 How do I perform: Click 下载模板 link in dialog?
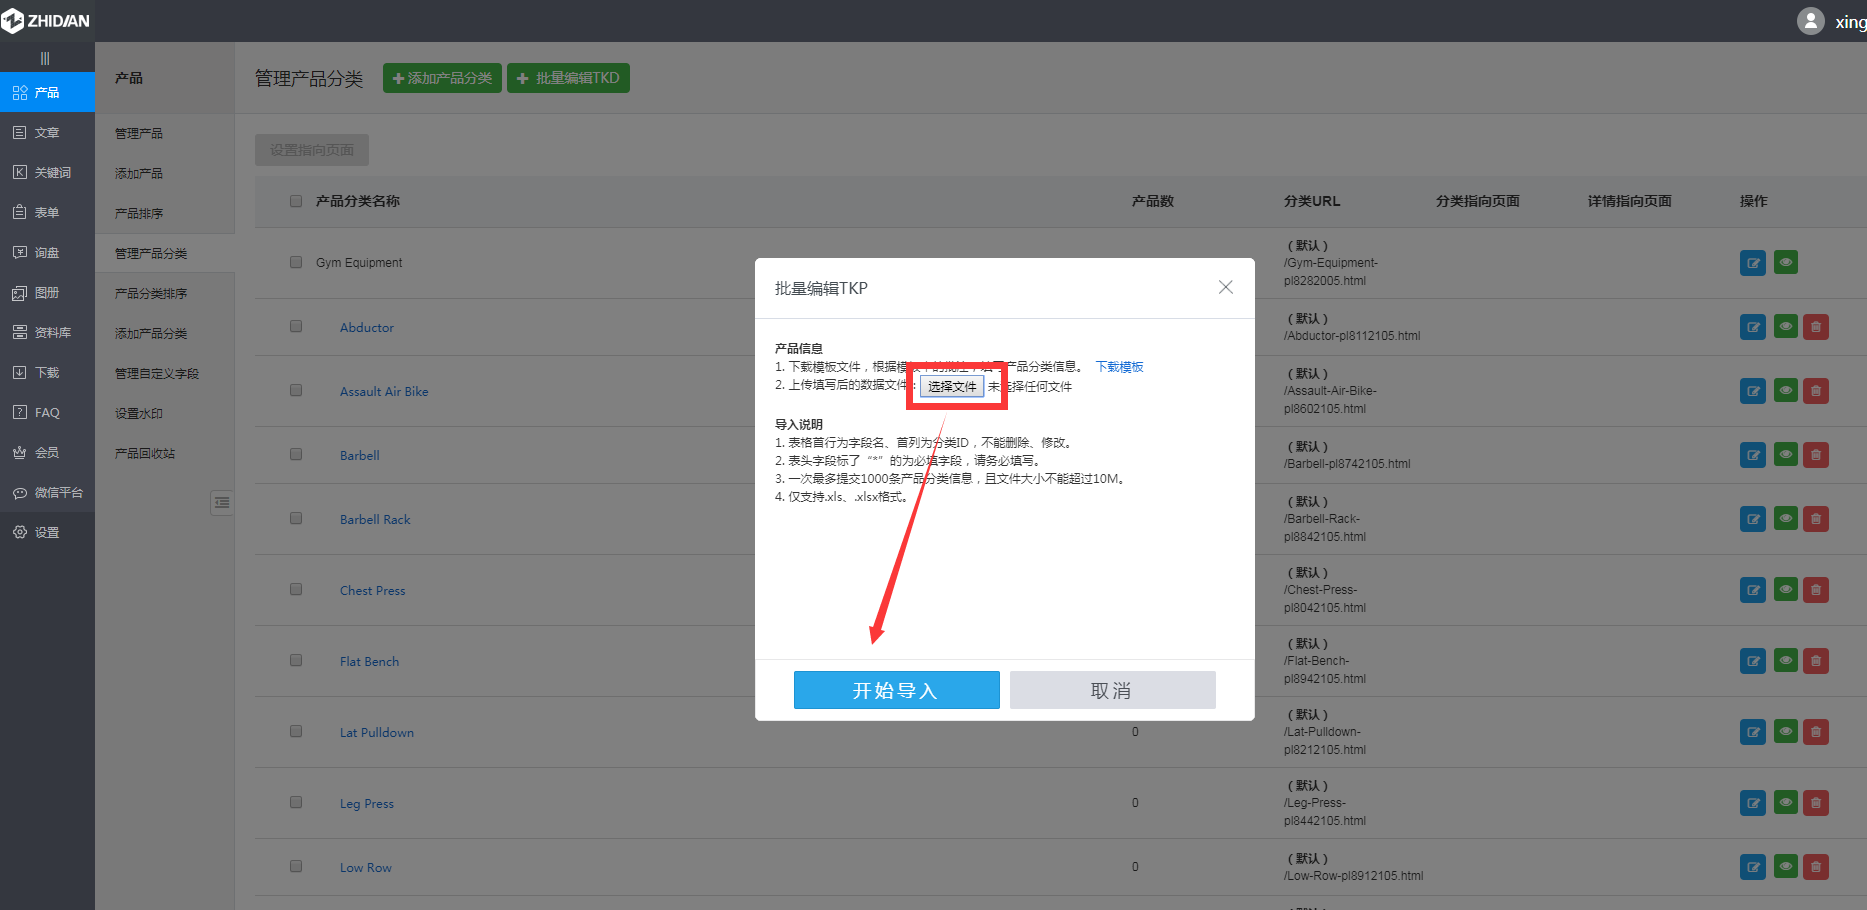click(1119, 367)
